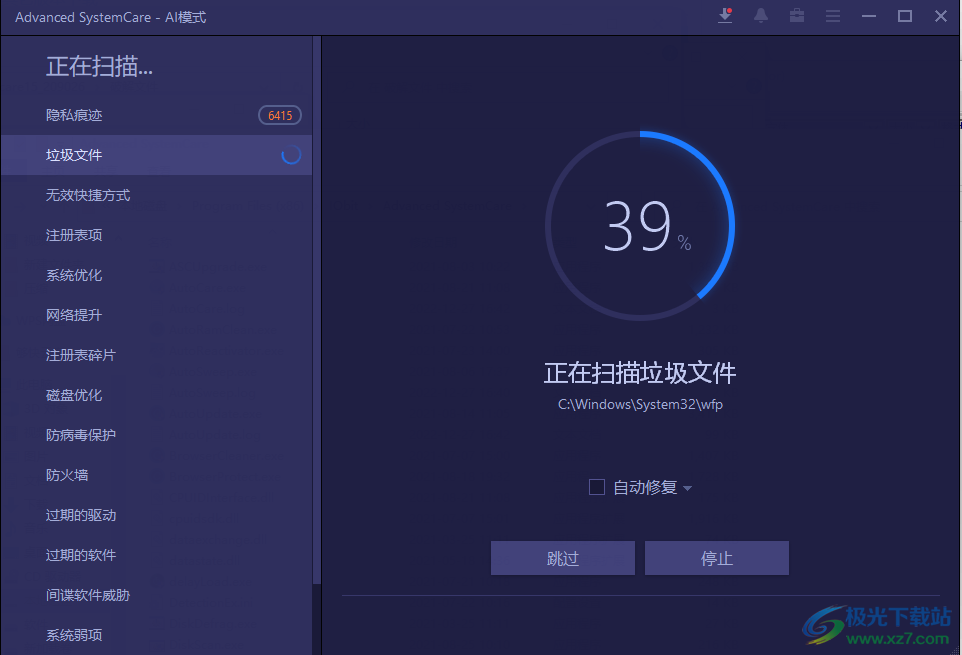Click the Advanced SystemCare - AI模式 title
This screenshot has width=962, height=655.
(110, 17)
